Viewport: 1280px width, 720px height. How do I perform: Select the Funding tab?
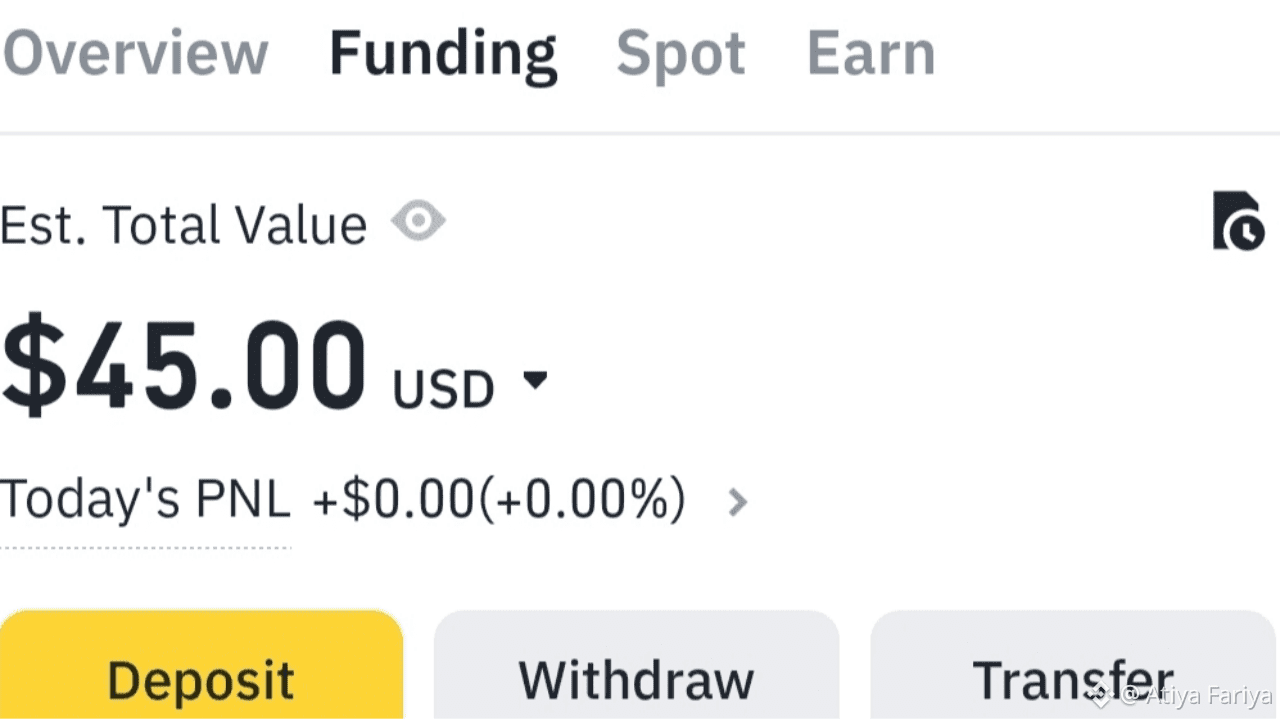442,53
